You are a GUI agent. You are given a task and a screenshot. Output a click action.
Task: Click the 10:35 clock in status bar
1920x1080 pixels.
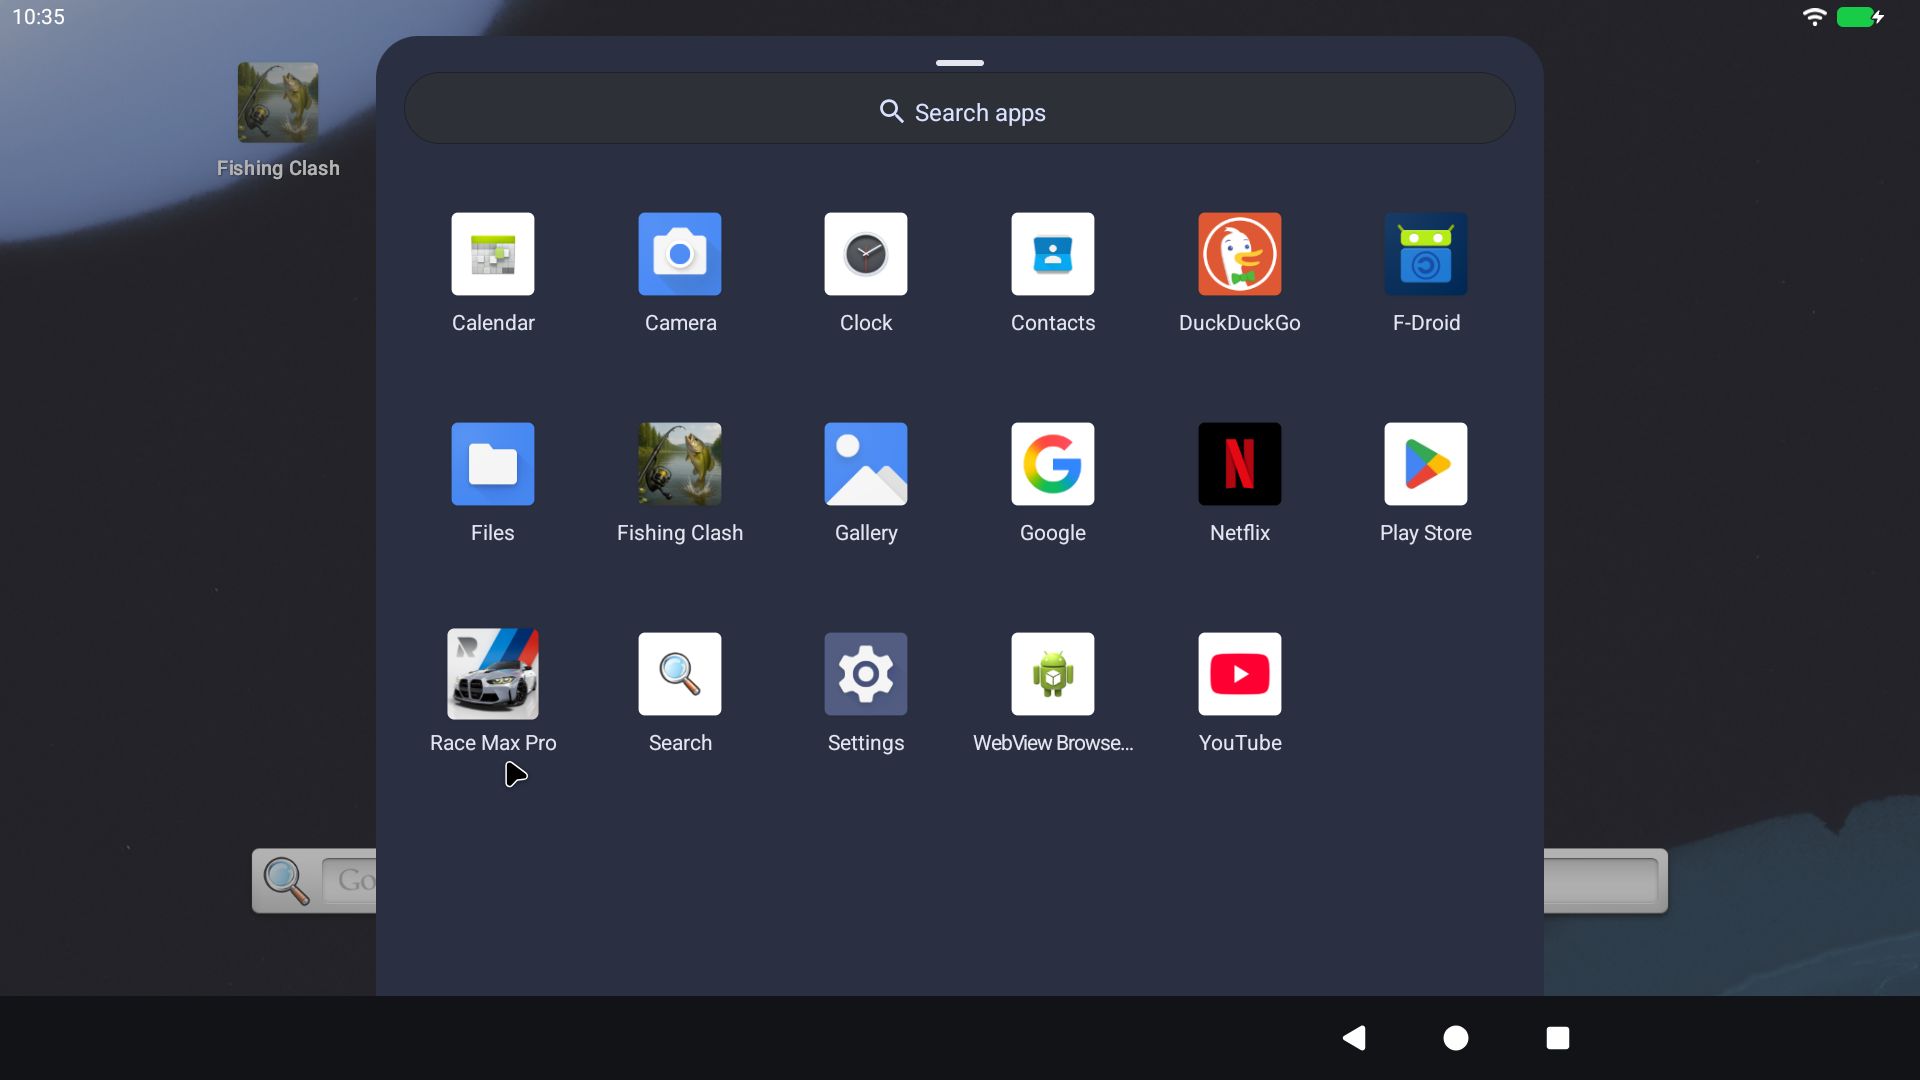[x=38, y=17]
